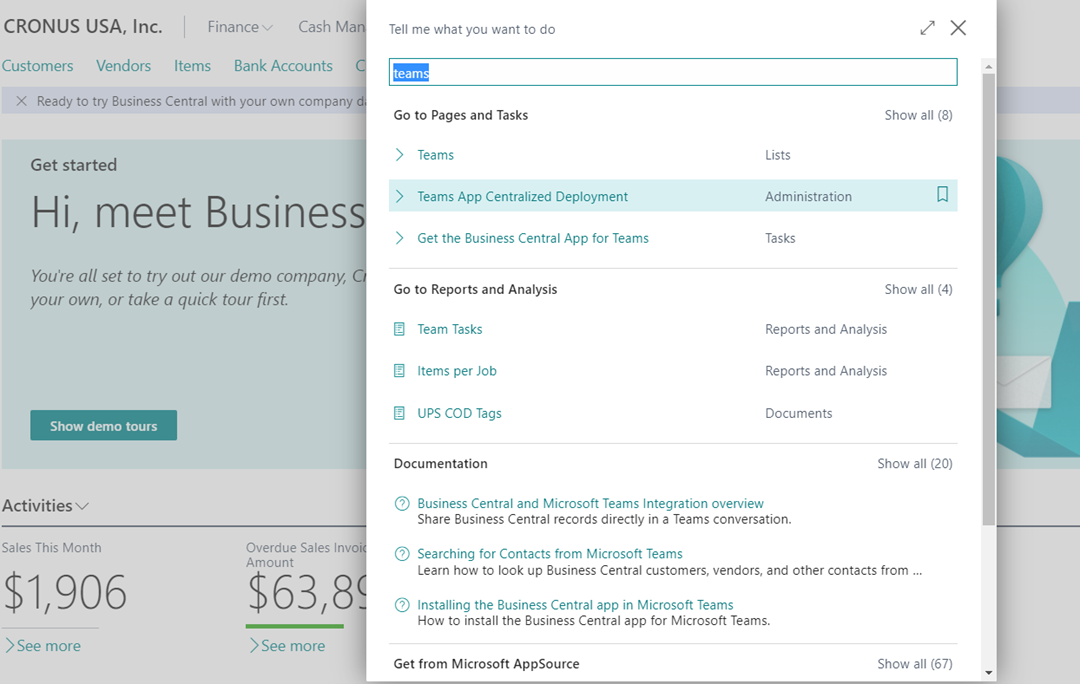Show all 4 reports and analysis
Screen dimensions: 1080x684
point(918,289)
